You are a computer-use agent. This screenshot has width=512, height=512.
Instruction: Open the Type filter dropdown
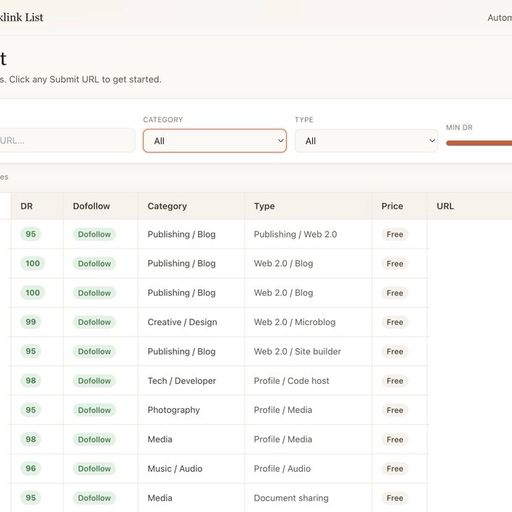click(x=366, y=141)
